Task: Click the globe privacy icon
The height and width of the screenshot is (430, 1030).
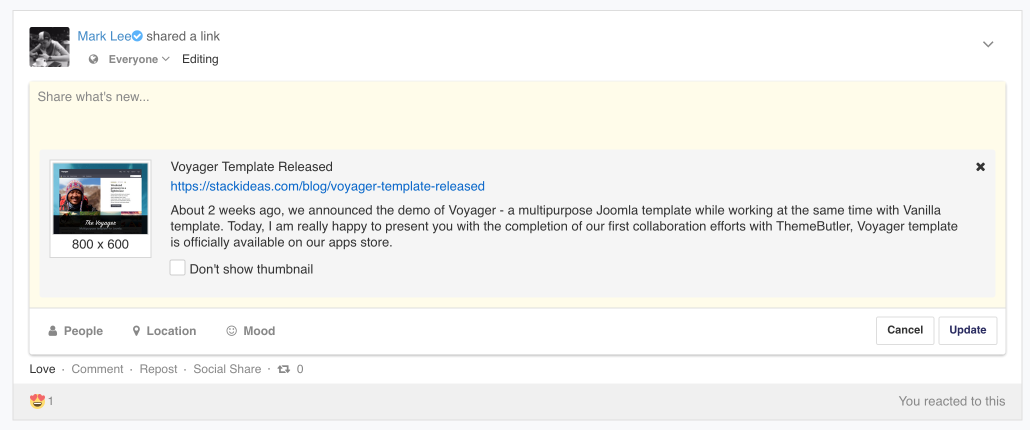Action: point(94,59)
